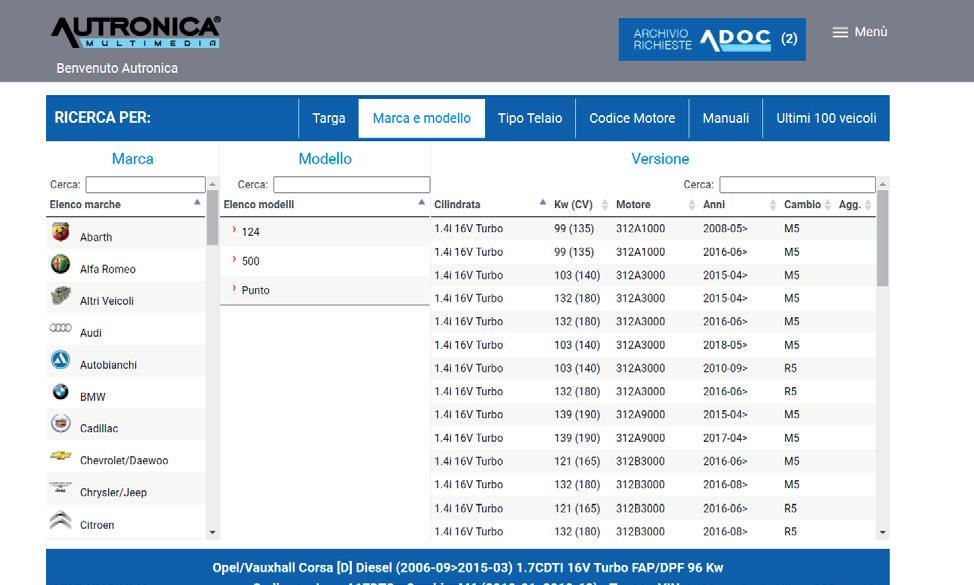The width and height of the screenshot is (974, 585).
Task: Focus the Versione Cerca search field
Action: pyautogui.click(x=798, y=184)
